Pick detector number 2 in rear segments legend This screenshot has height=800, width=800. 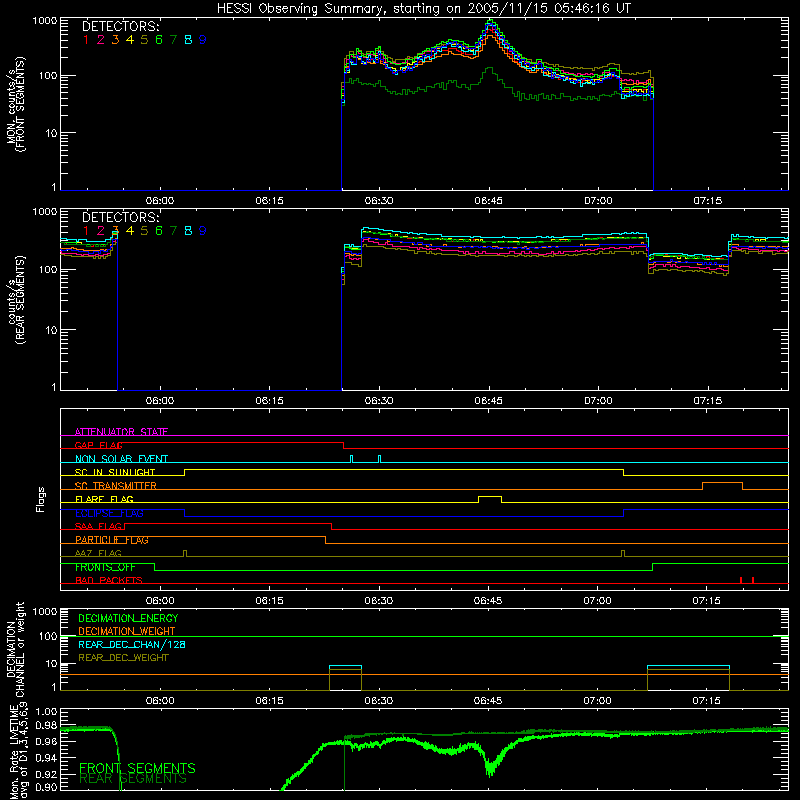point(101,231)
